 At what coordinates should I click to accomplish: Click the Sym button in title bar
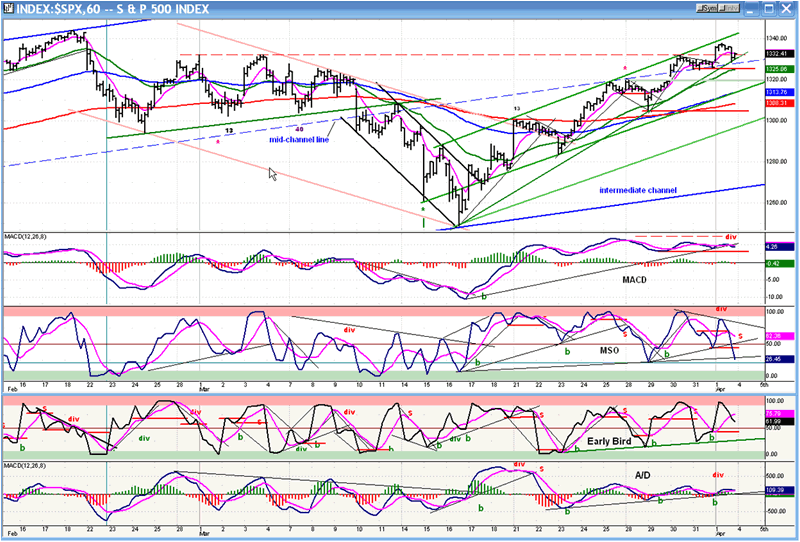708,9
